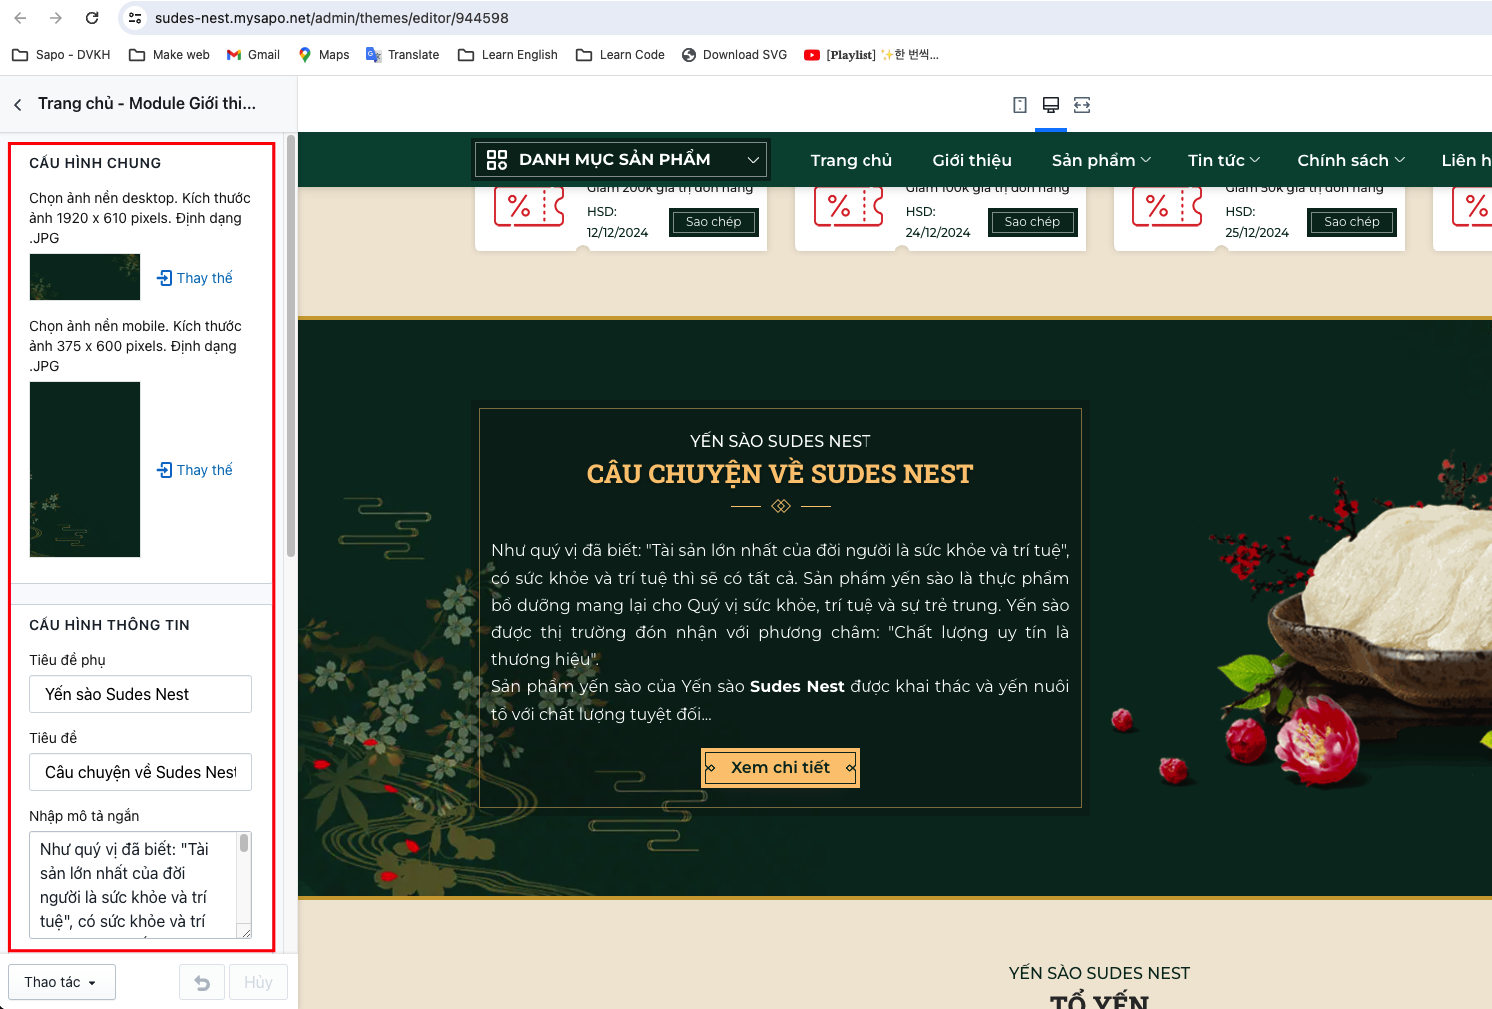Open the YouTube Playlist bookmark
Image resolution: width=1492 pixels, height=1009 pixels.
pos(871,55)
